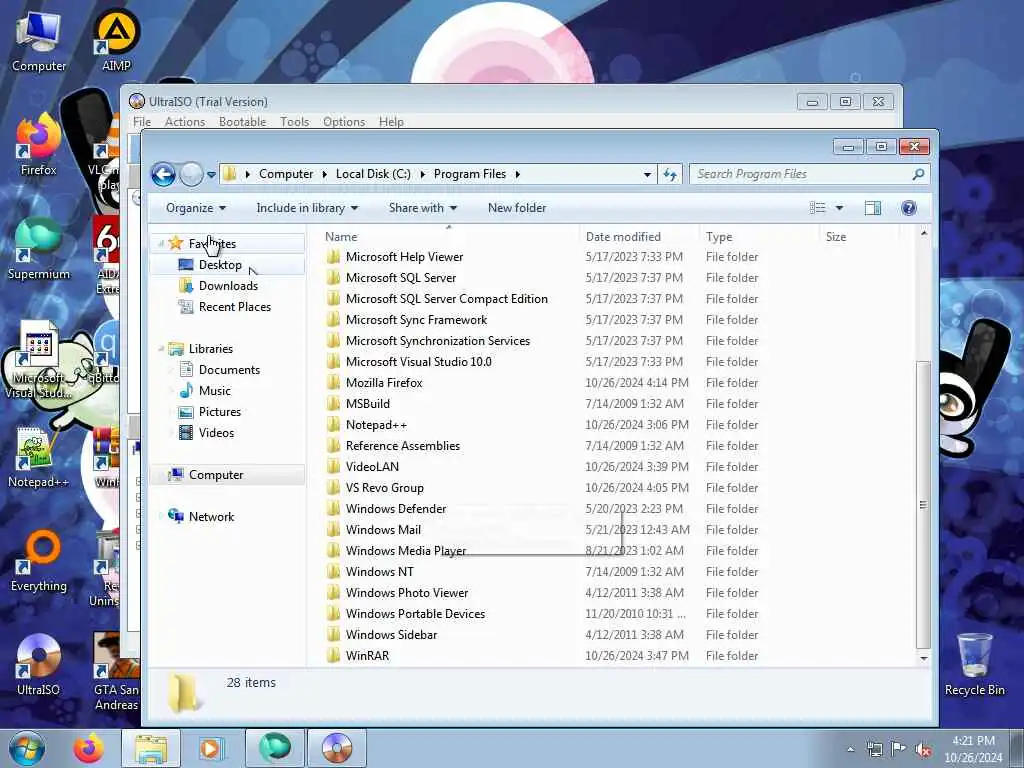
Task: Open UltraISO File menu
Action: pos(142,122)
